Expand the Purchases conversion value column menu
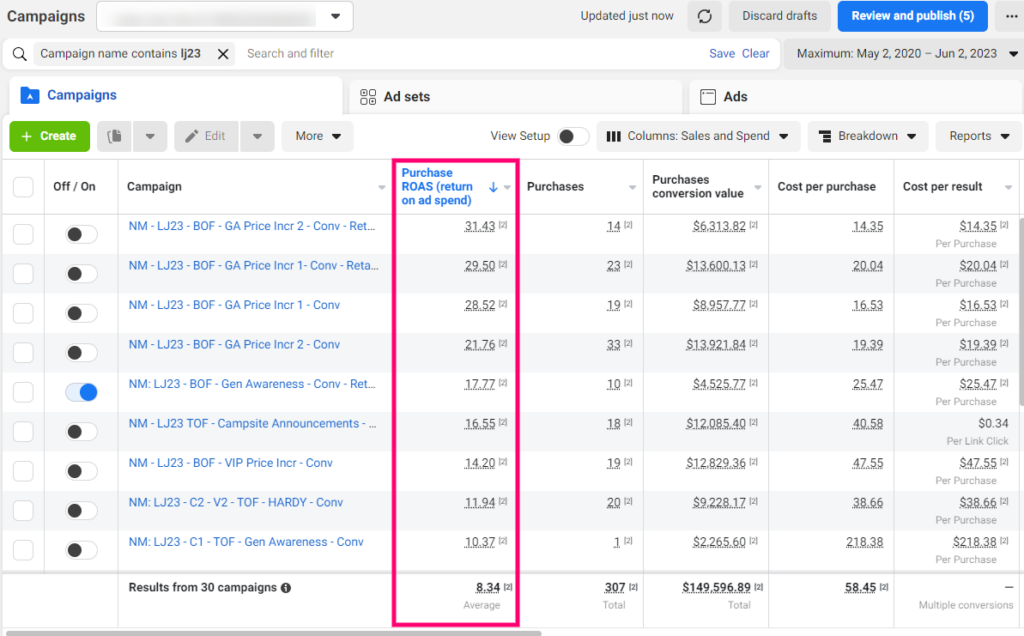Screen dimensions: 1024x636 (x=758, y=187)
